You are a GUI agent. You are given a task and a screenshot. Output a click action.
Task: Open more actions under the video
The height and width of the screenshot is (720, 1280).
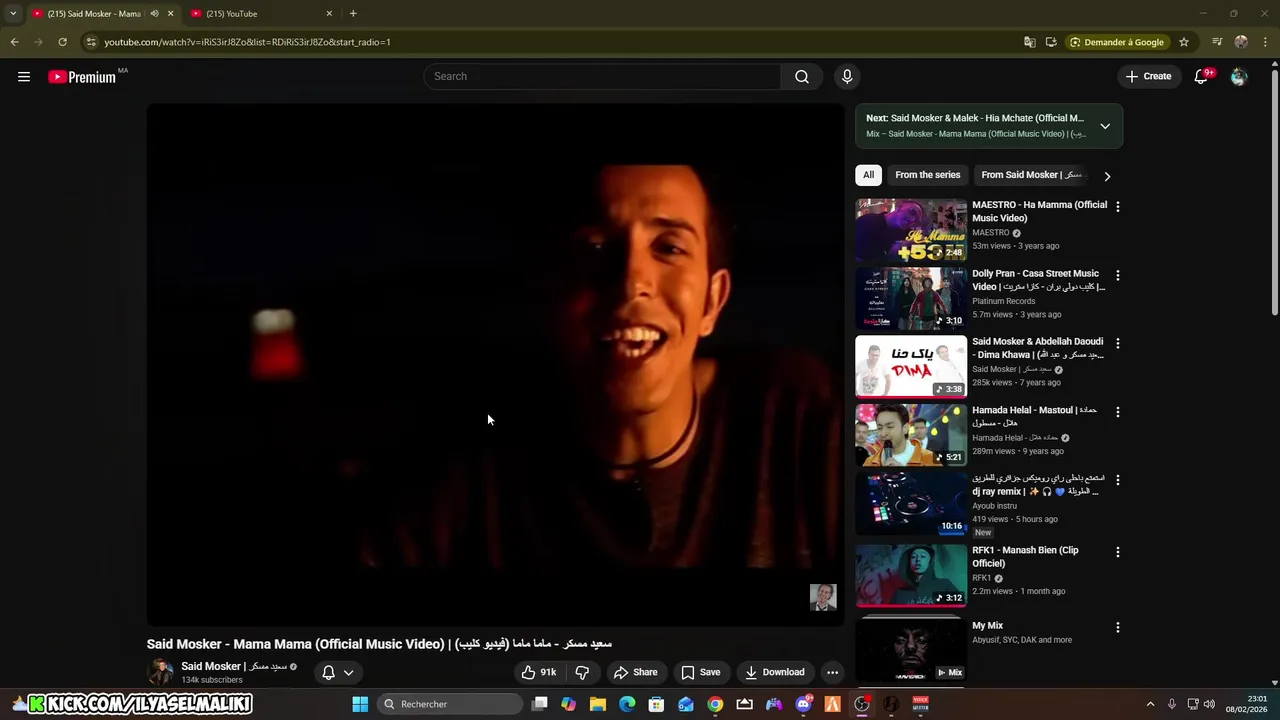tap(832, 672)
